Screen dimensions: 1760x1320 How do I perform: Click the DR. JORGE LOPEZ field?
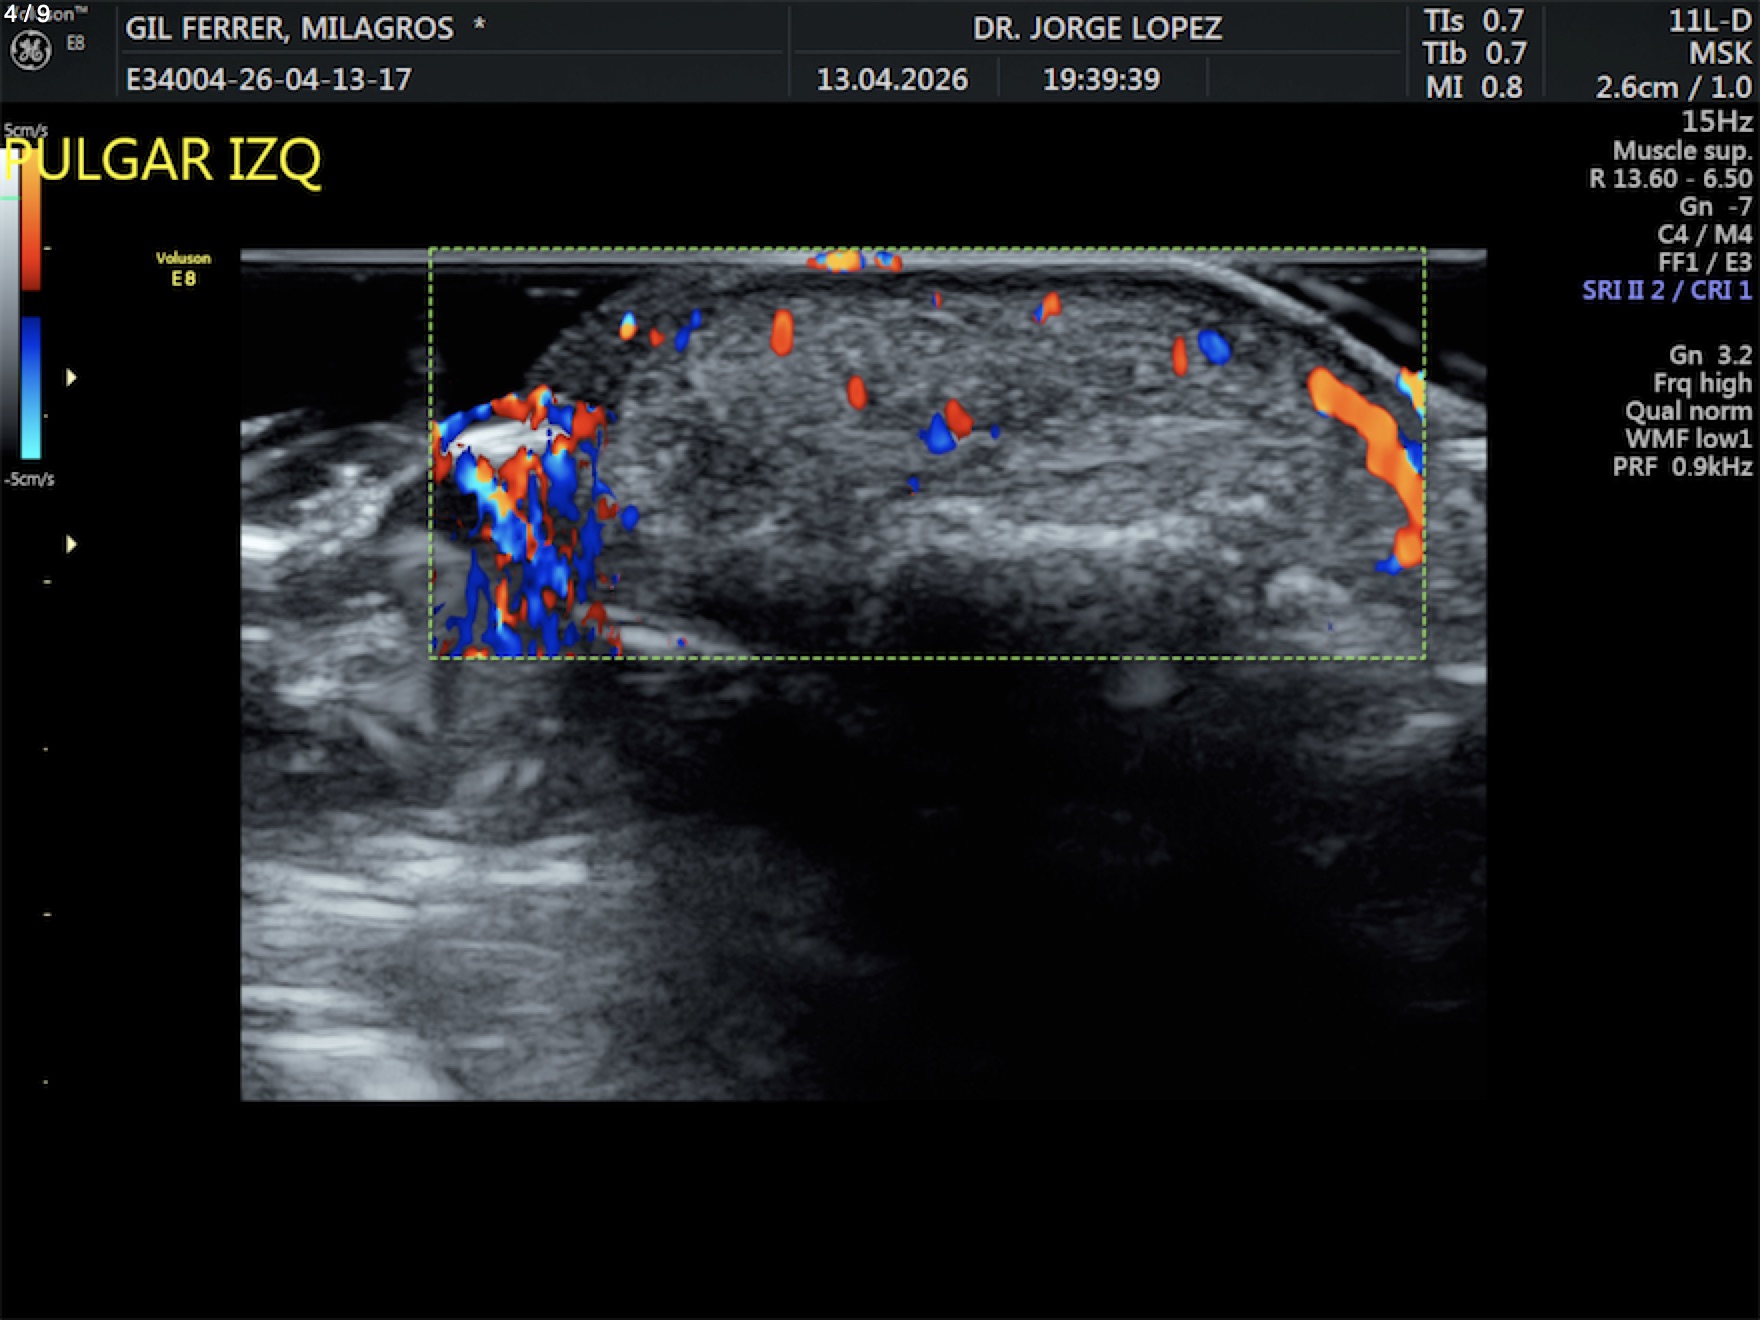[x=1097, y=28]
